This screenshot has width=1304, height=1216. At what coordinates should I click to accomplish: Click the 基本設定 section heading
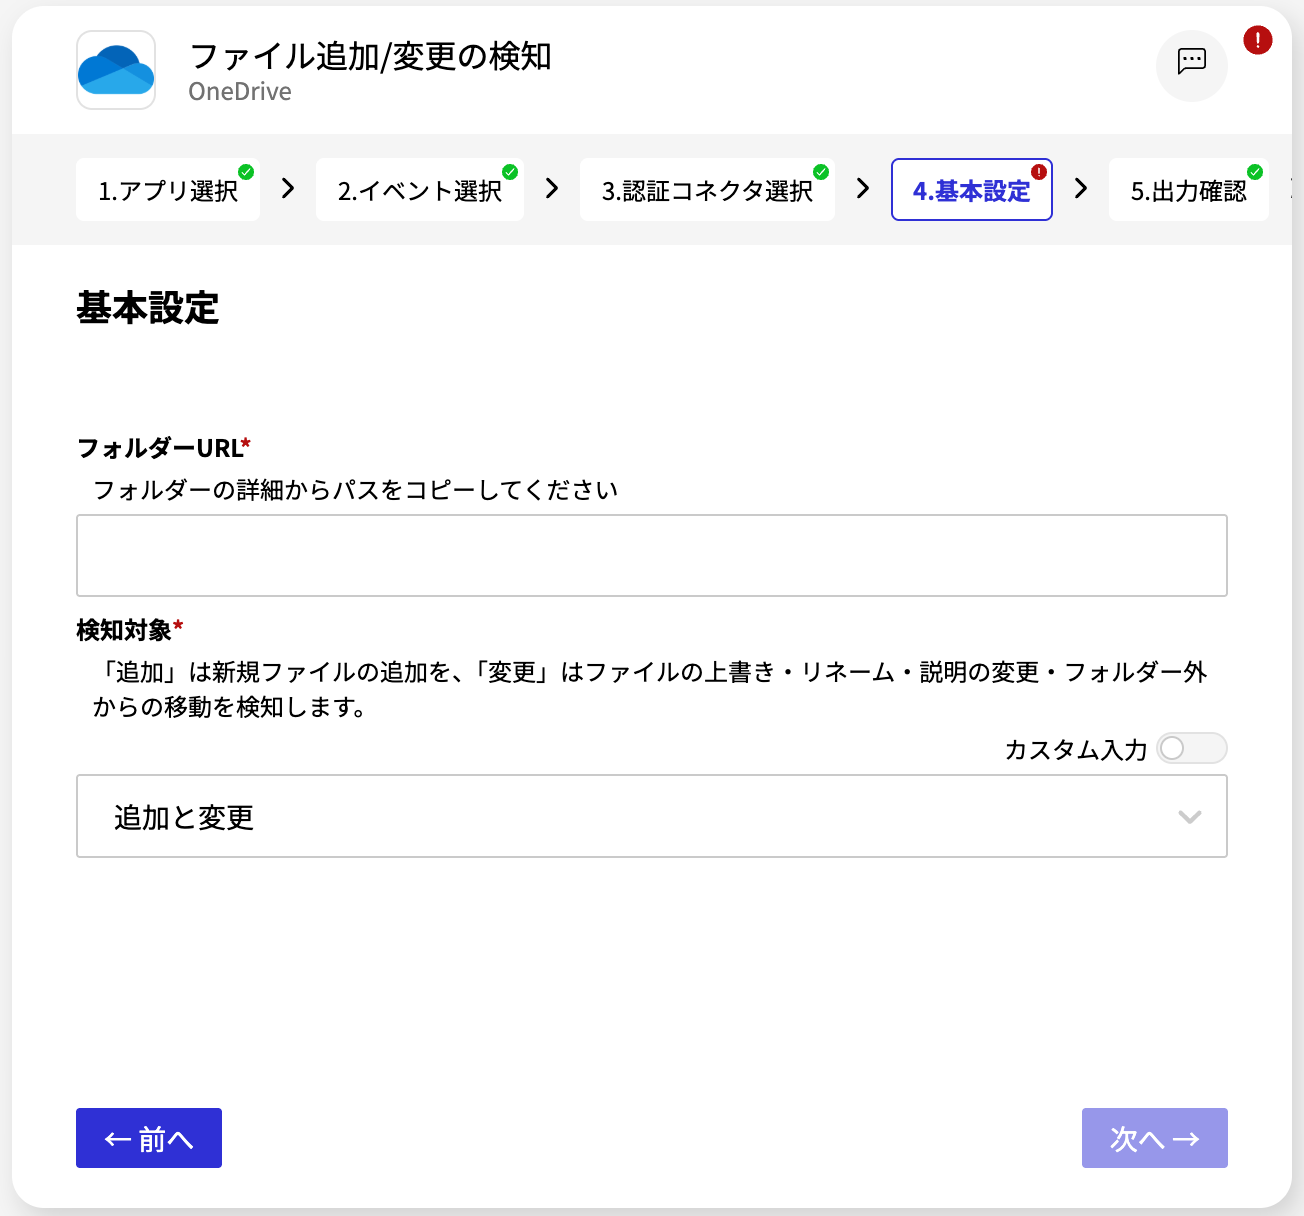coord(148,308)
